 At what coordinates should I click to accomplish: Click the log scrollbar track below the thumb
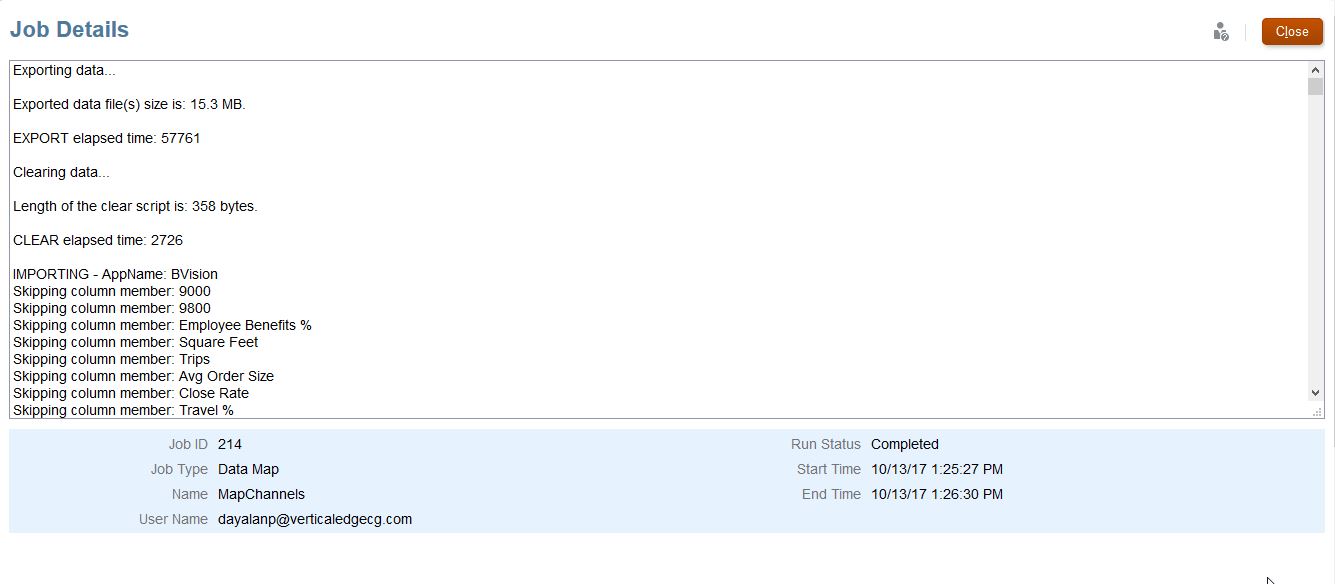tap(1315, 240)
